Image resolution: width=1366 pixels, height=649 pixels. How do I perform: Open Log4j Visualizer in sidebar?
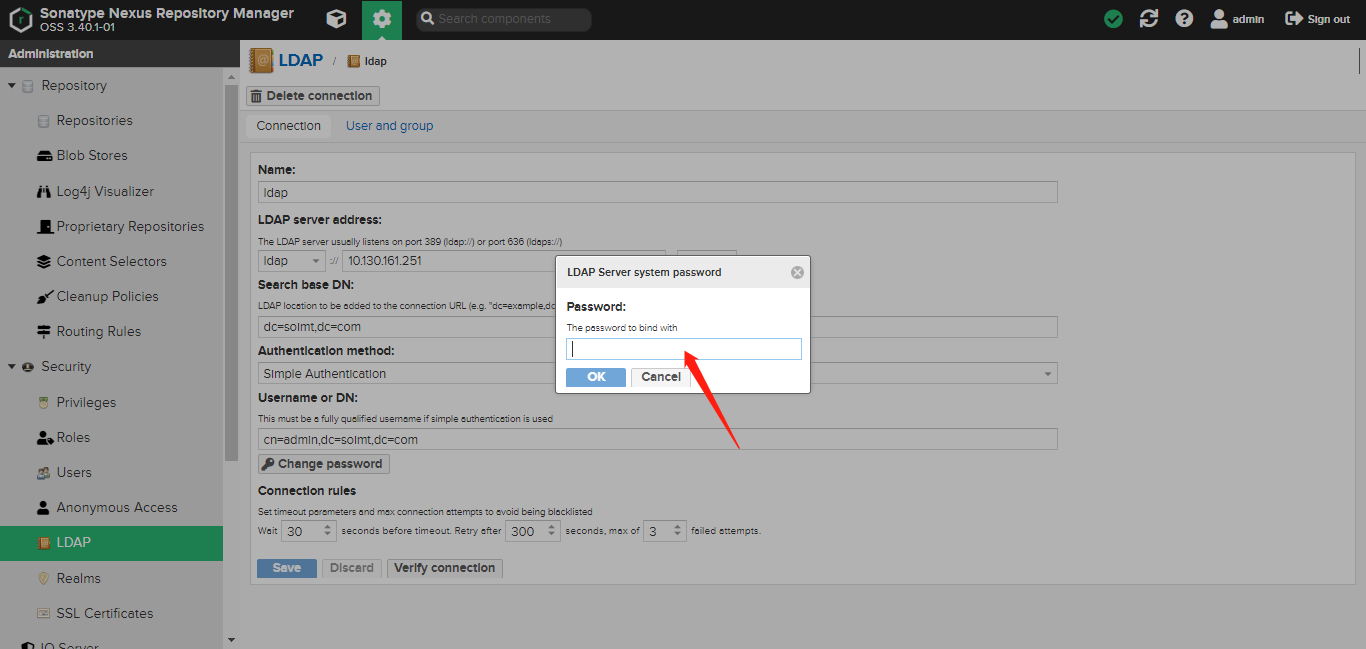pyautogui.click(x=105, y=191)
